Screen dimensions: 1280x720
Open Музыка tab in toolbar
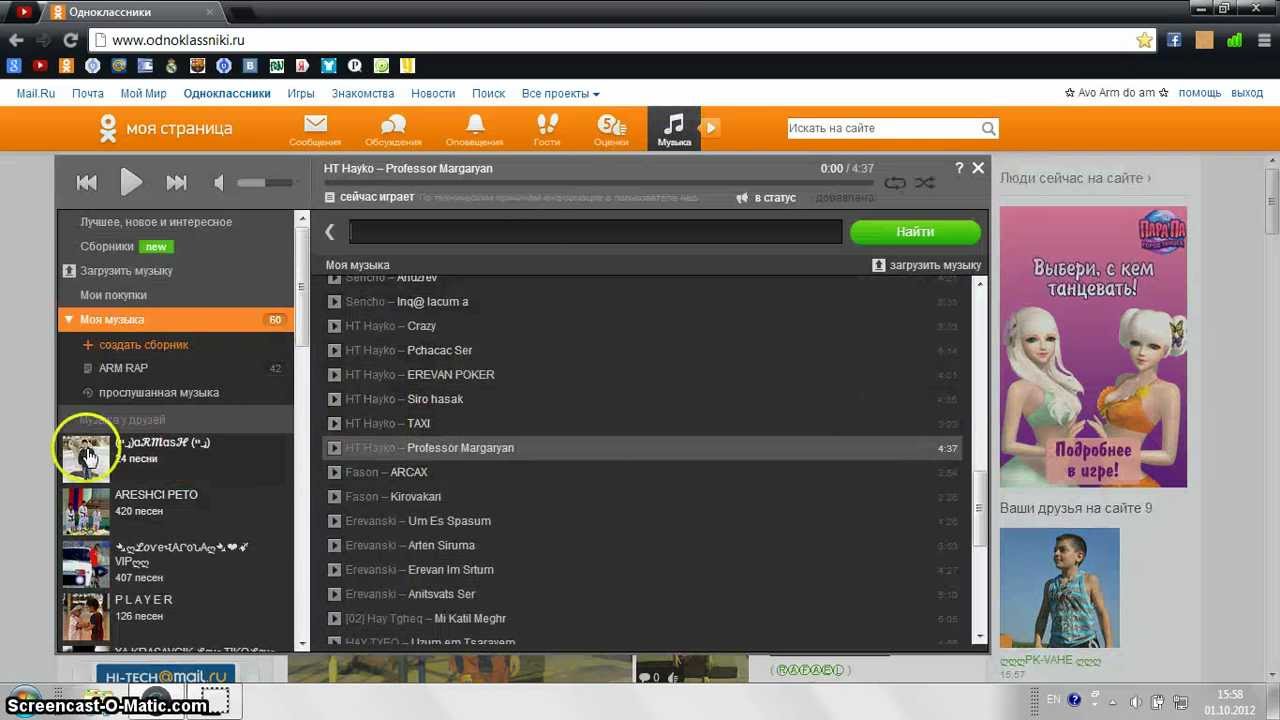tap(674, 129)
